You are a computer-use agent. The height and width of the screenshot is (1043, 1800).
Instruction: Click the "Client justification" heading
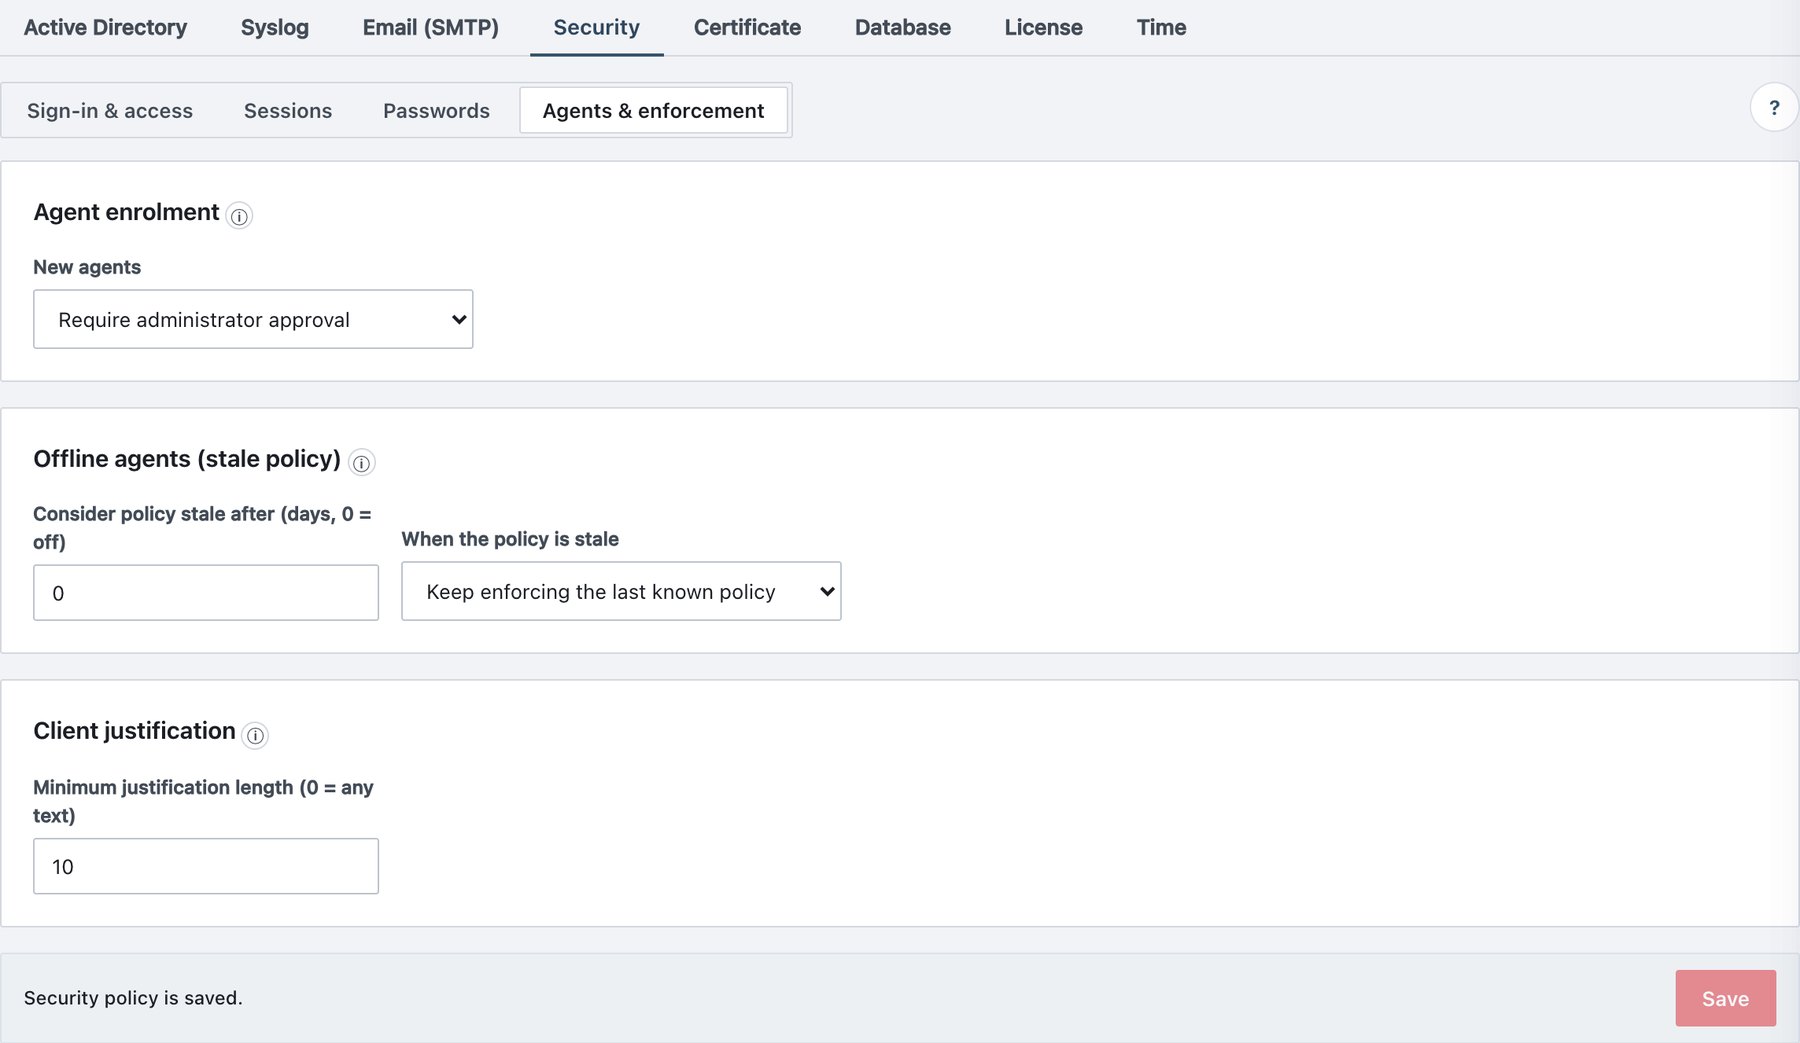[x=134, y=731]
